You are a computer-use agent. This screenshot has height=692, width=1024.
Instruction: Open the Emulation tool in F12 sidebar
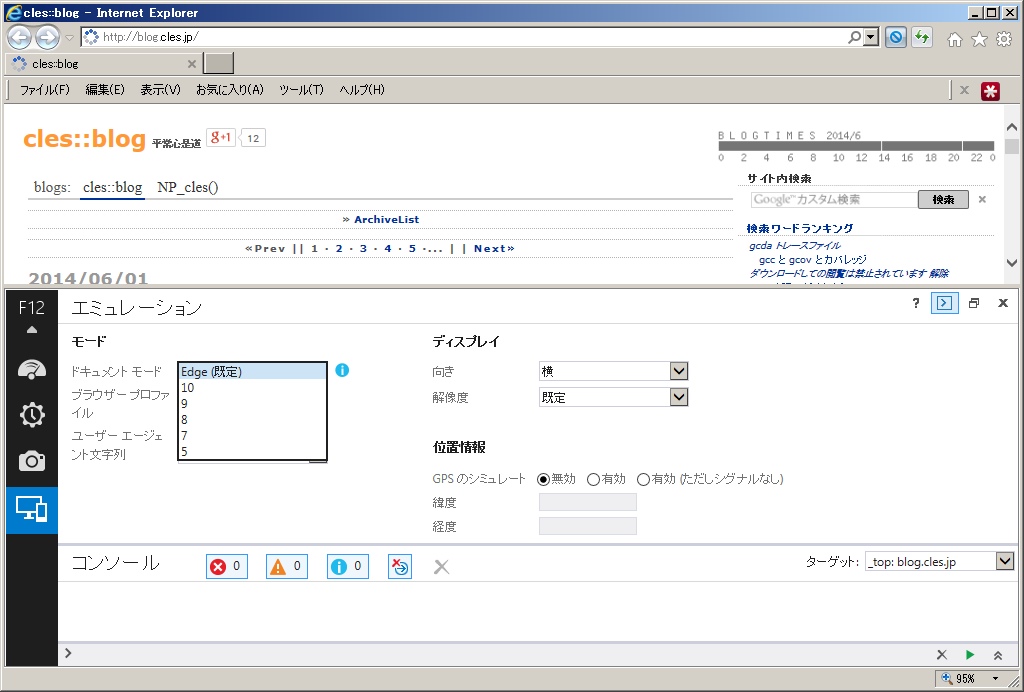pyautogui.click(x=31, y=510)
